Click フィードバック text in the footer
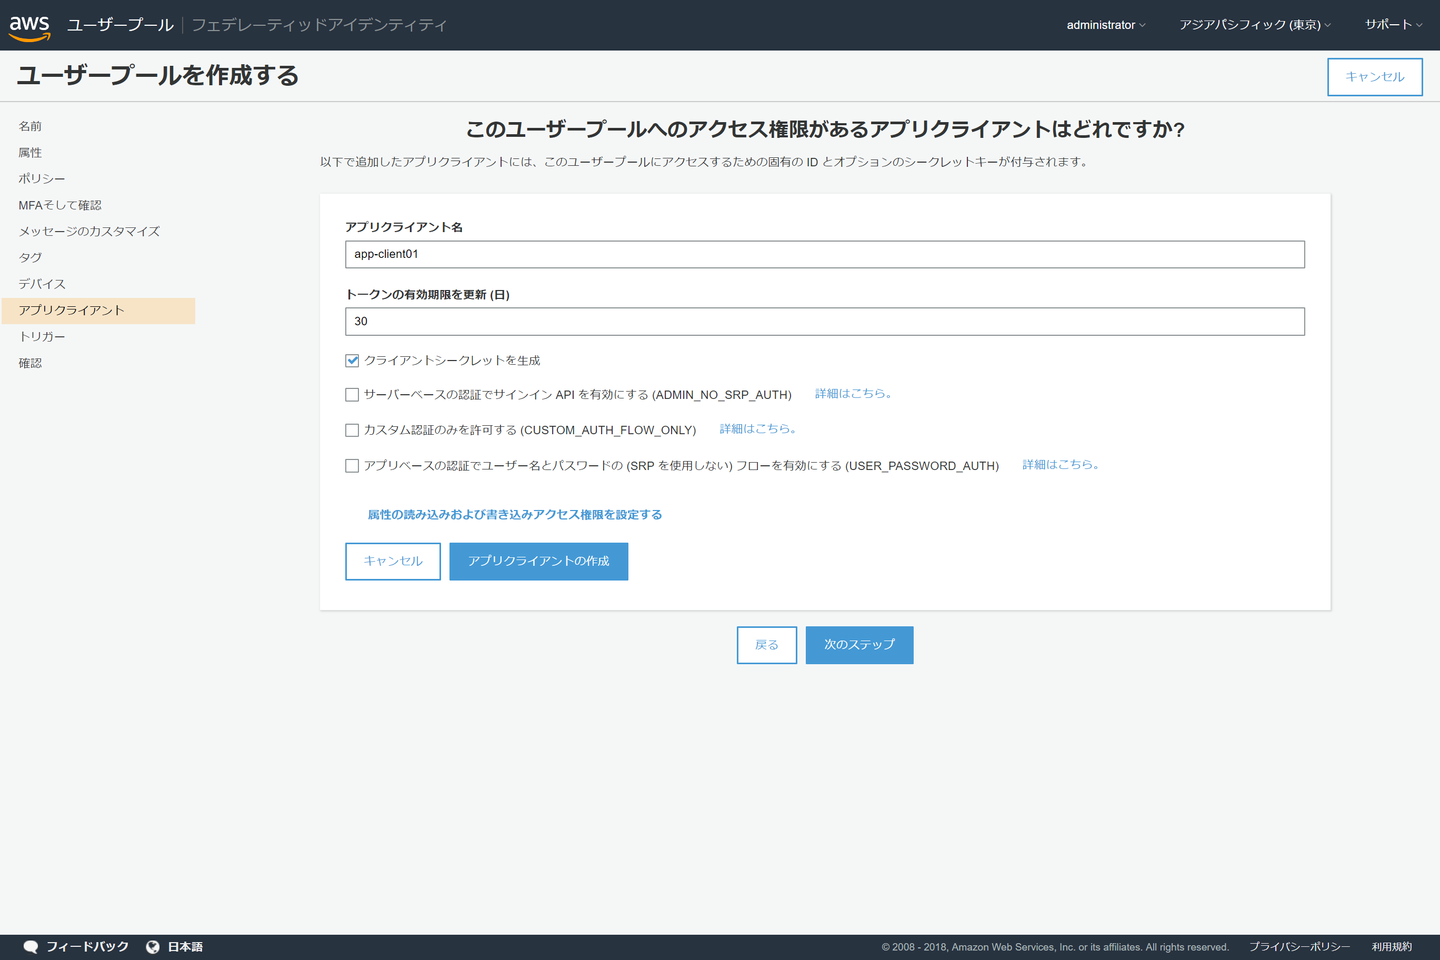 [87, 947]
